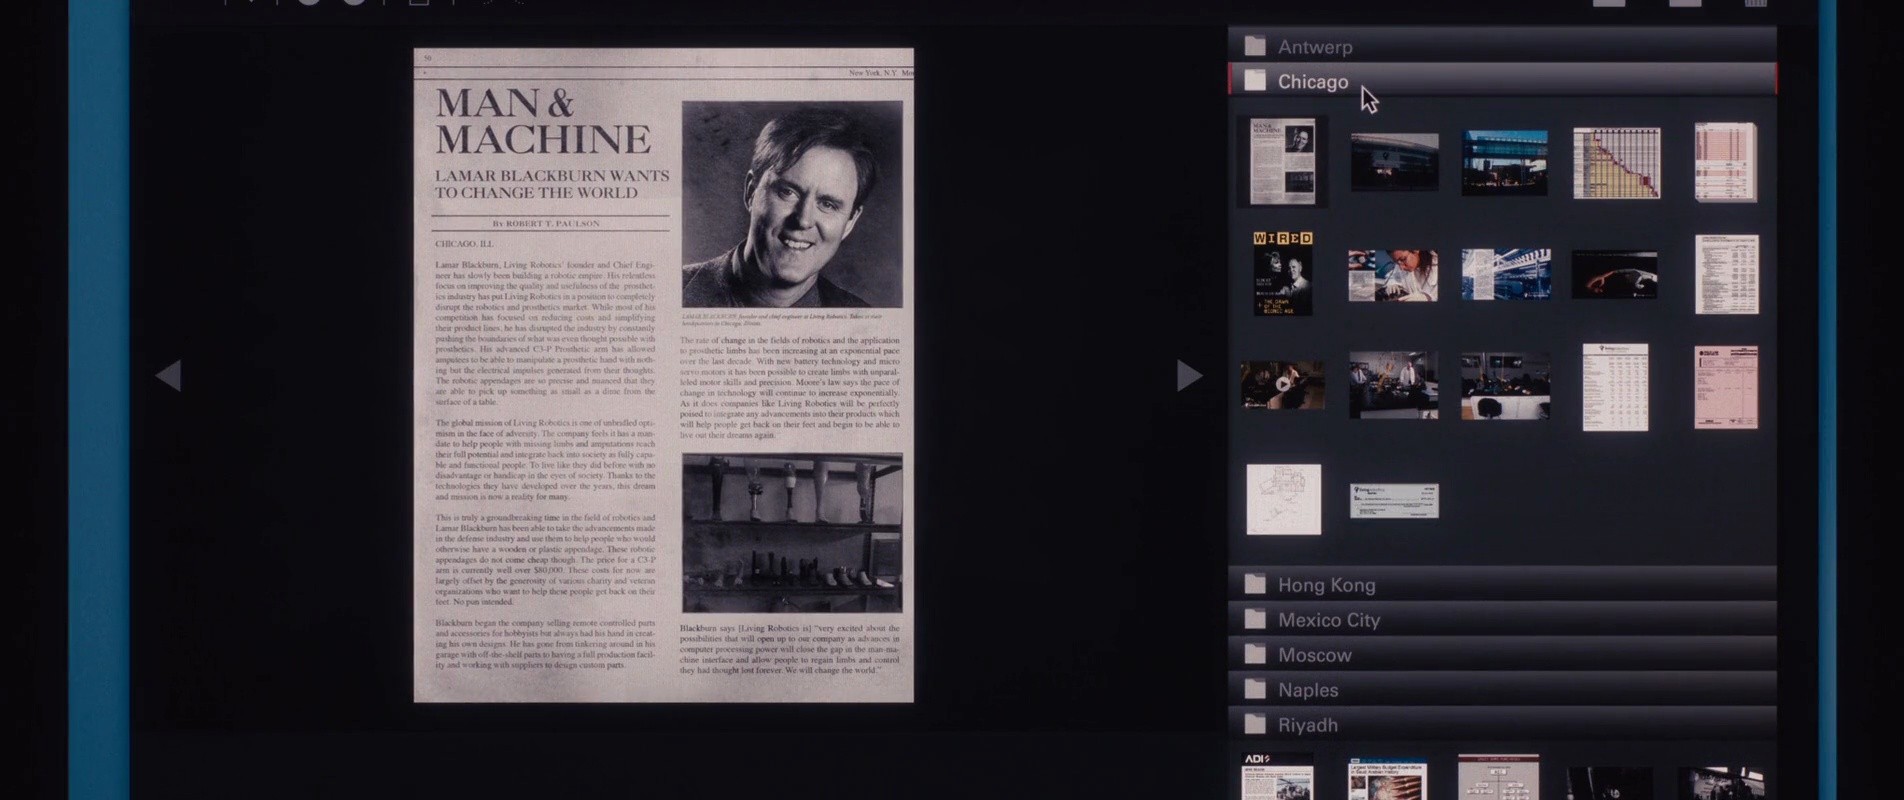
Task: Go to the previous document with left arrow
Action: (x=169, y=376)
